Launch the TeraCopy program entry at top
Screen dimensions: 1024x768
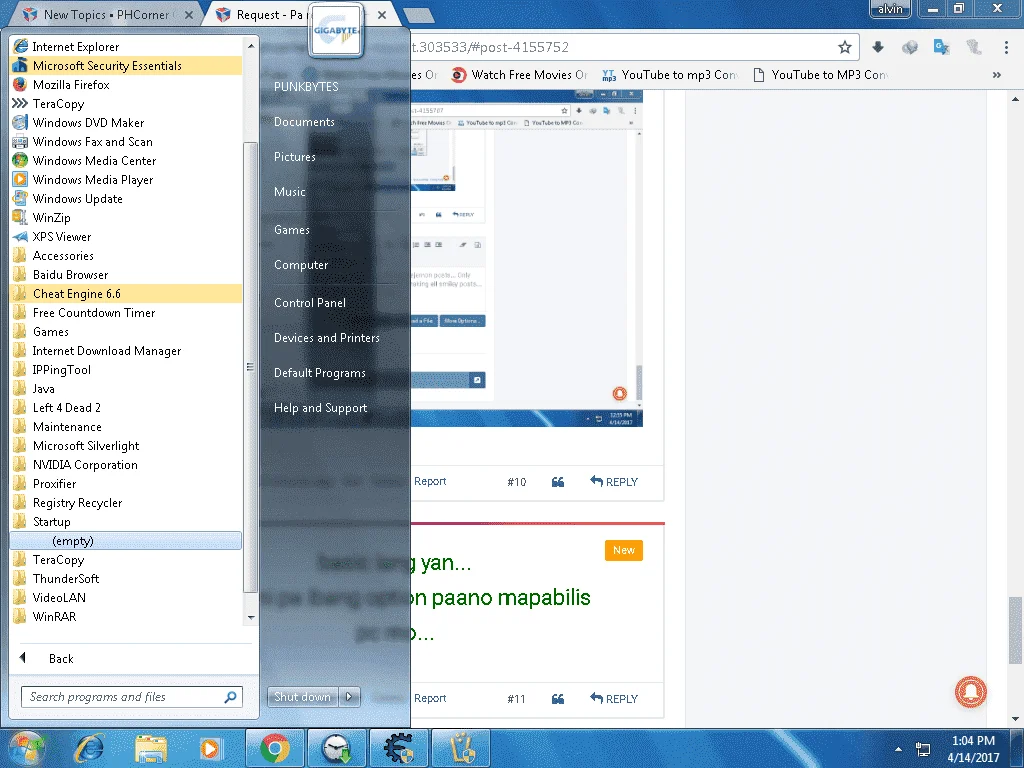(126, 103)
